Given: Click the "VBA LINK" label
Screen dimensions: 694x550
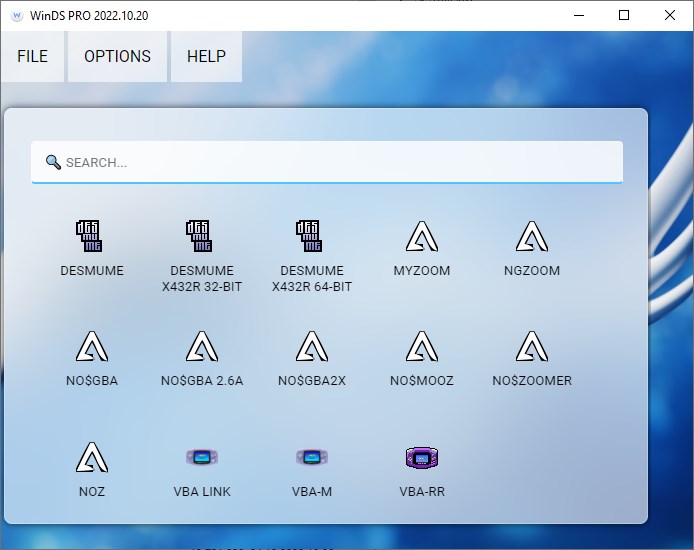Looking at the screenshot, I should (202, 492).
